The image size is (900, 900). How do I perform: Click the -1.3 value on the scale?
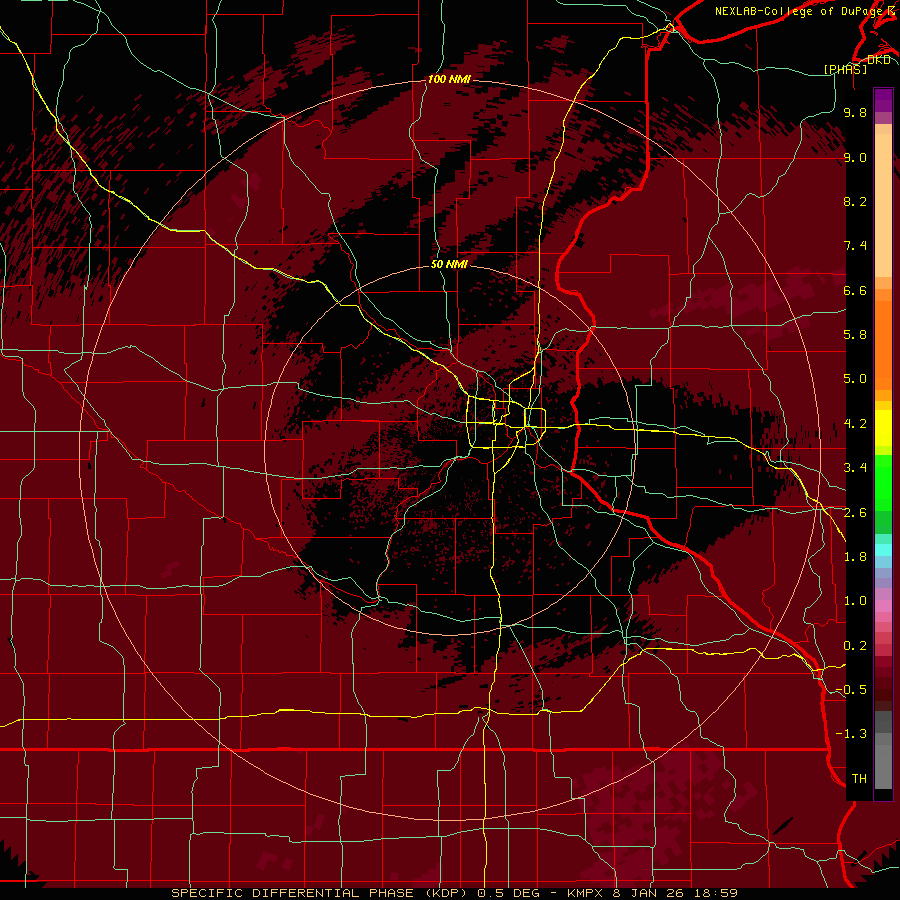coord(851,734)
